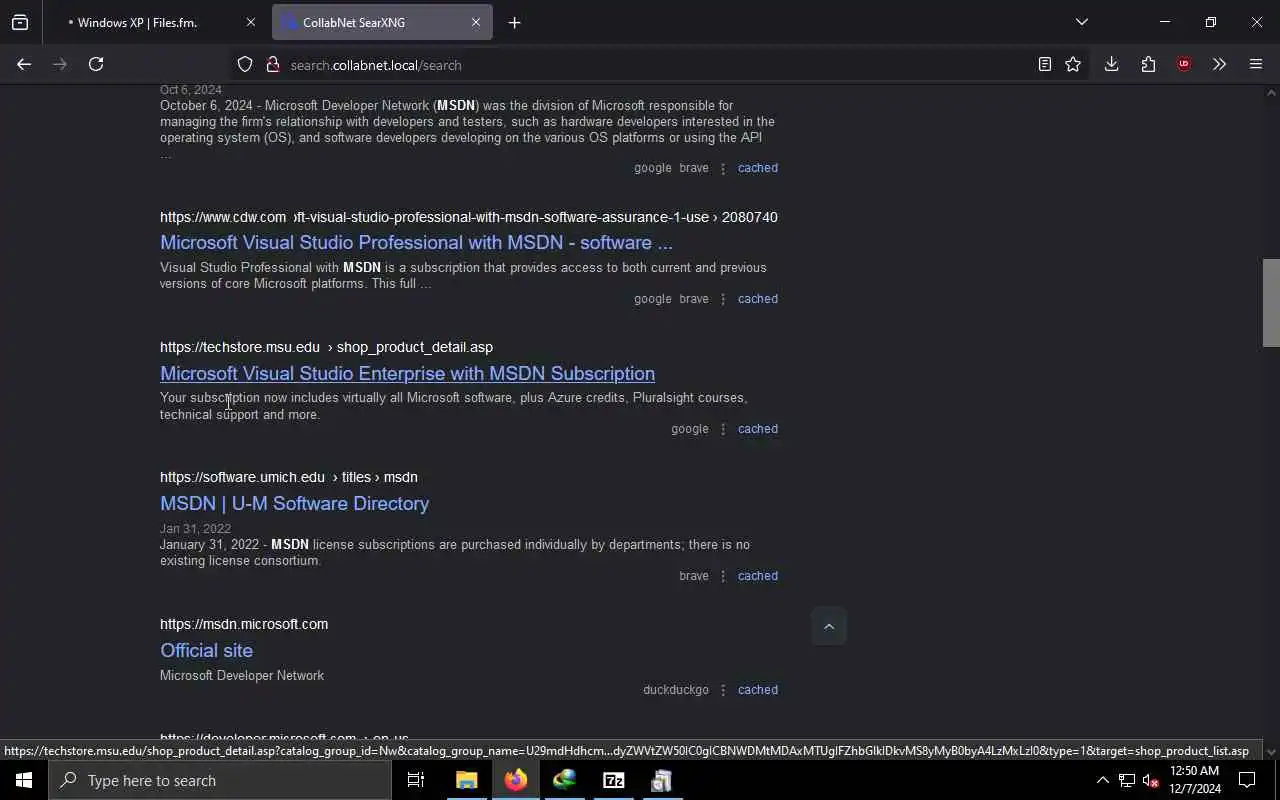Open cached link for techstore.msu.edu result
This screenshot has height=800, width=1280.
757,429
